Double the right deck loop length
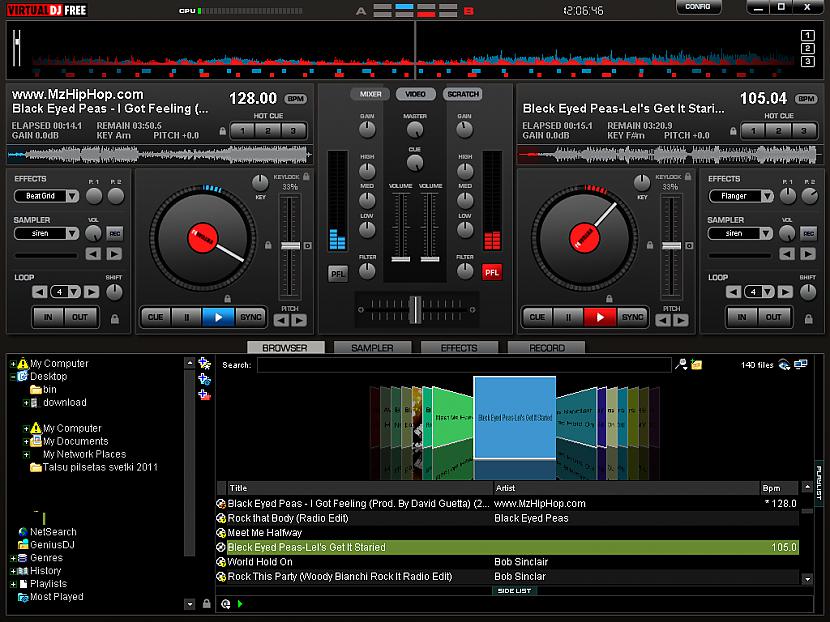 [x=785, y=292]
